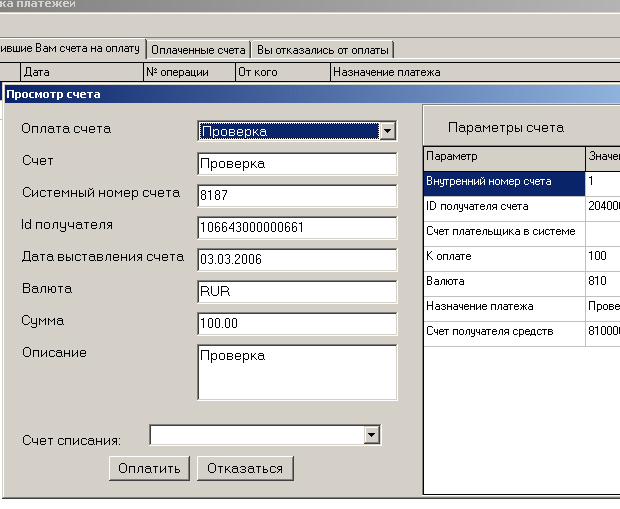
Task: Select the К оплате parameter row
Action: pos(502,257)
